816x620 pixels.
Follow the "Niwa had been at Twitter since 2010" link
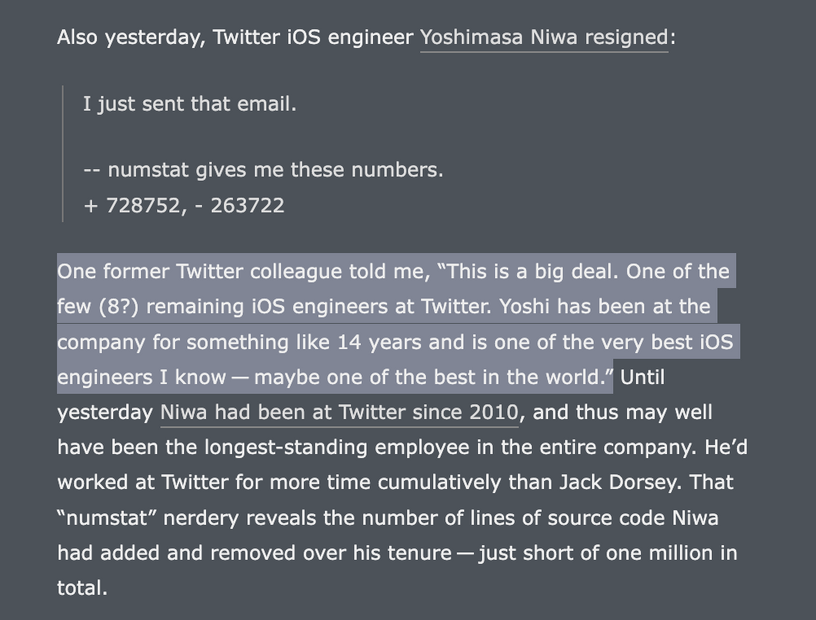click(x=339, y=412)
